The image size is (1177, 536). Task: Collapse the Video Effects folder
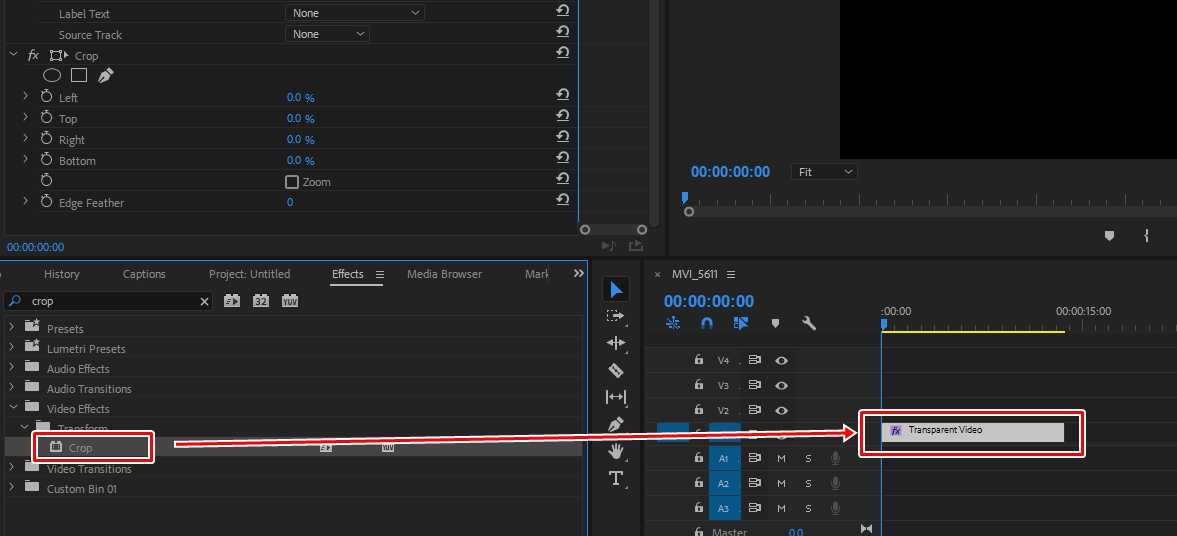coord(12,408)
